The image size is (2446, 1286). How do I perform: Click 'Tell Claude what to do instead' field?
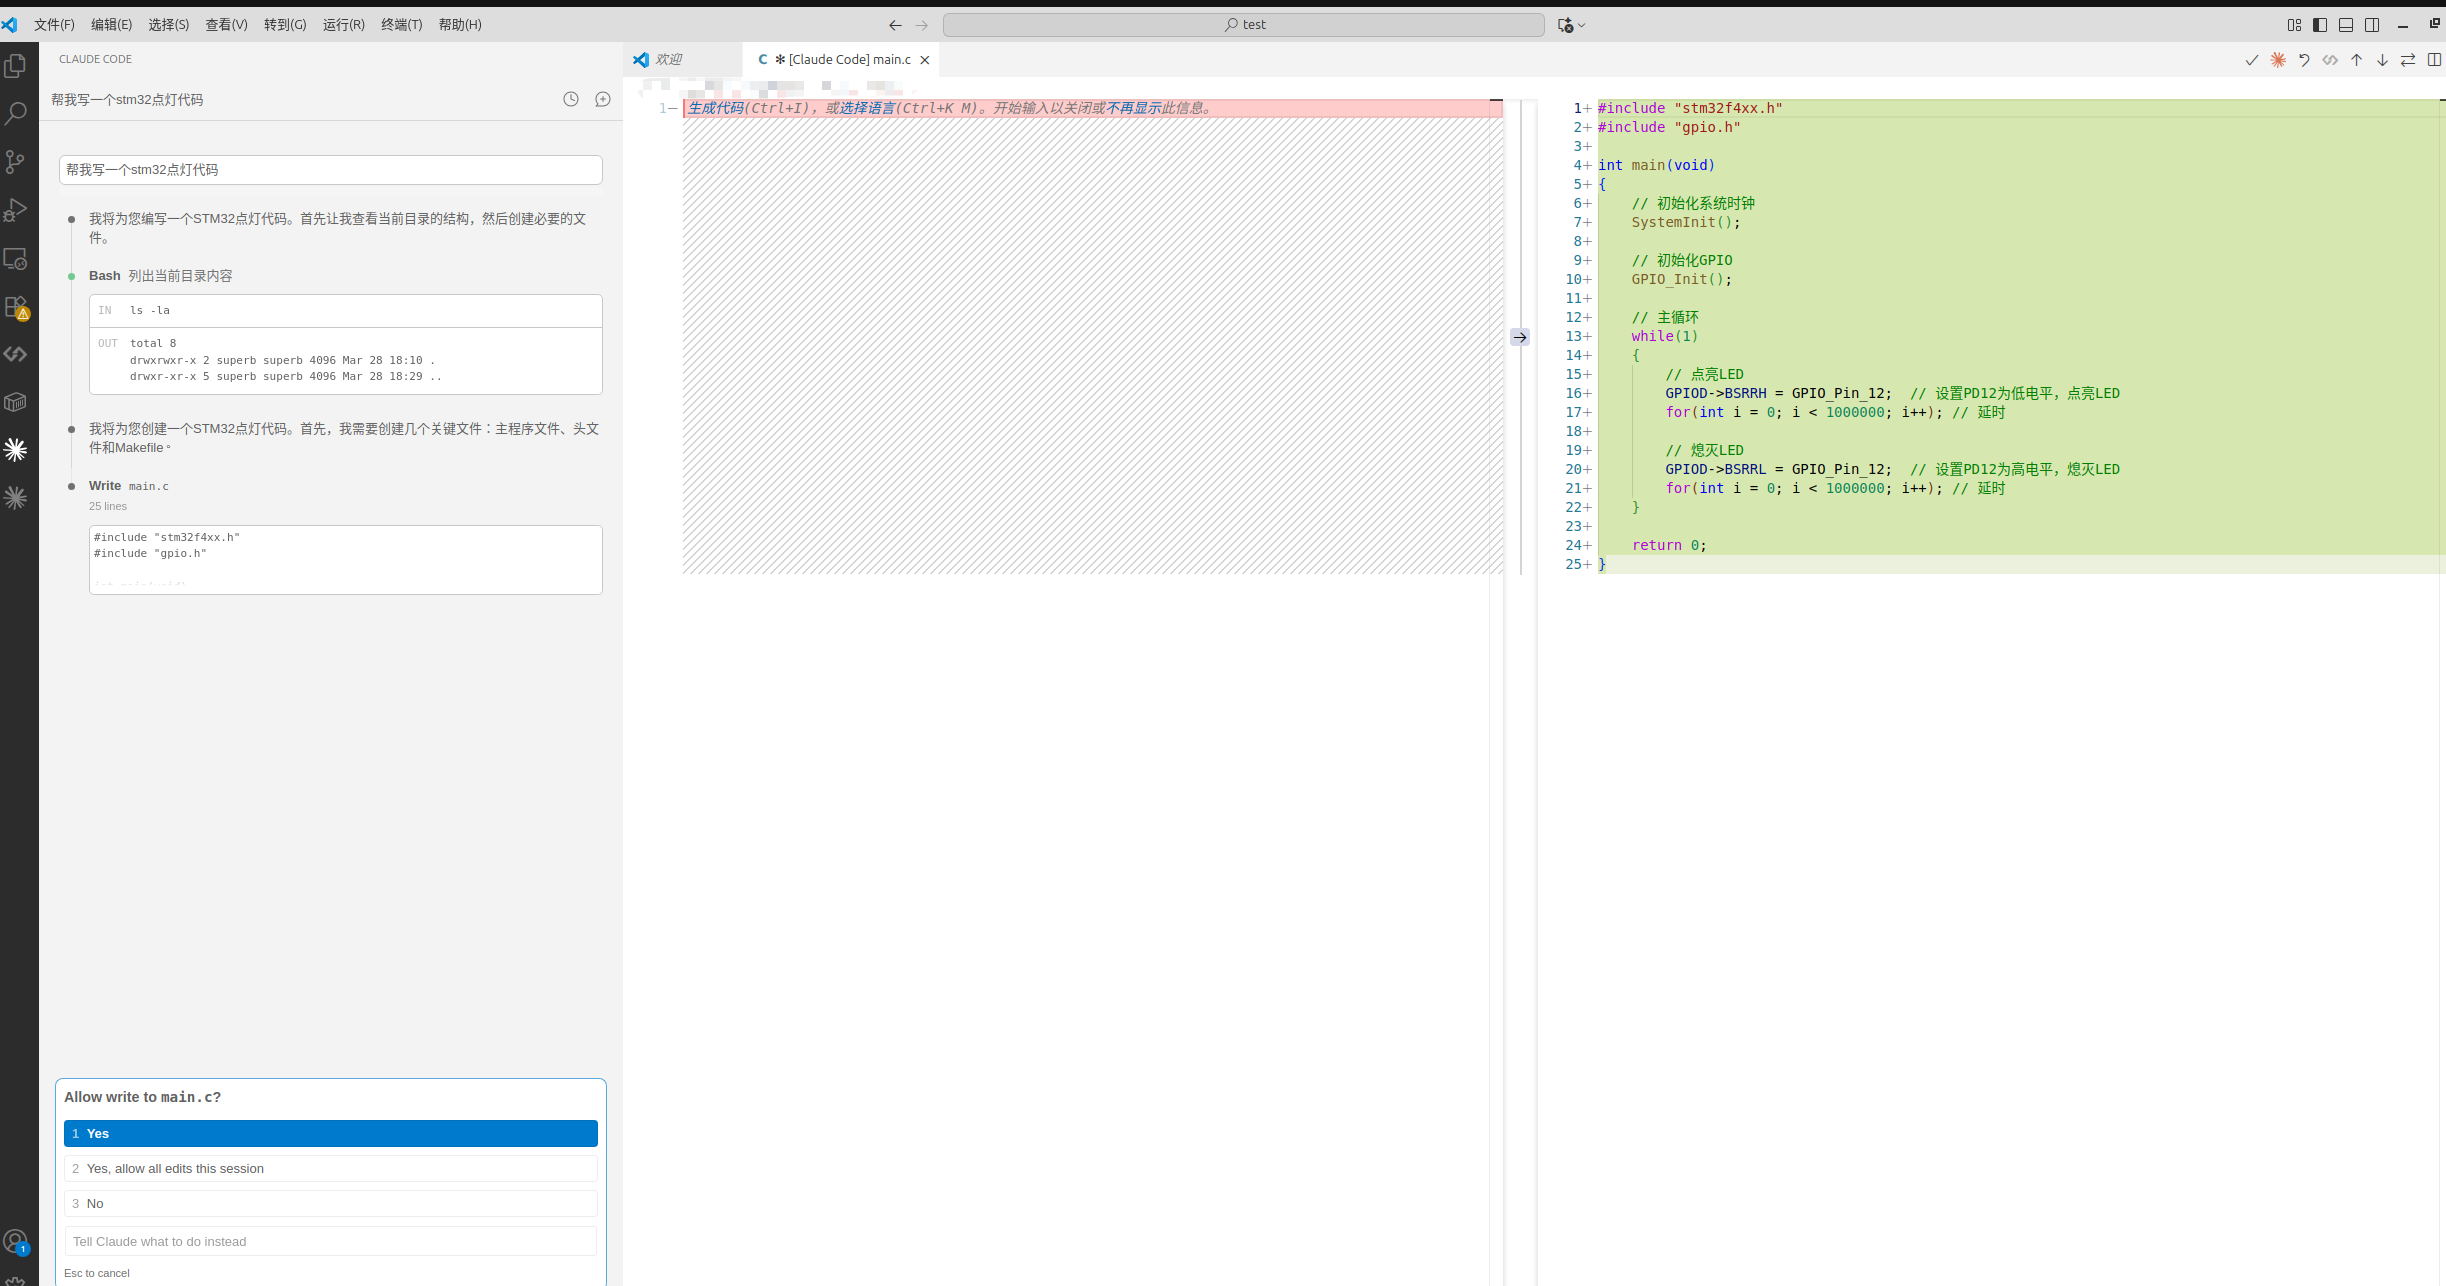tap(331, 1241)
